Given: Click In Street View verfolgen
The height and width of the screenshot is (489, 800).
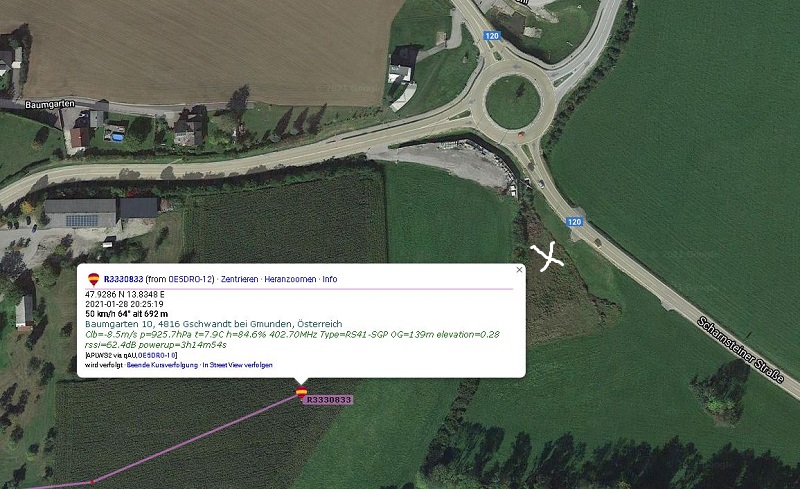Looking at the screenshot, I should click(x=237, y=365).
